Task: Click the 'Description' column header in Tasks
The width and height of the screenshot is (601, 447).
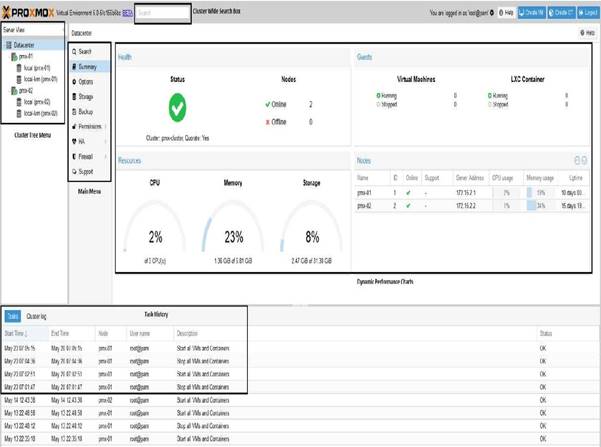Action: pos(187,334)
